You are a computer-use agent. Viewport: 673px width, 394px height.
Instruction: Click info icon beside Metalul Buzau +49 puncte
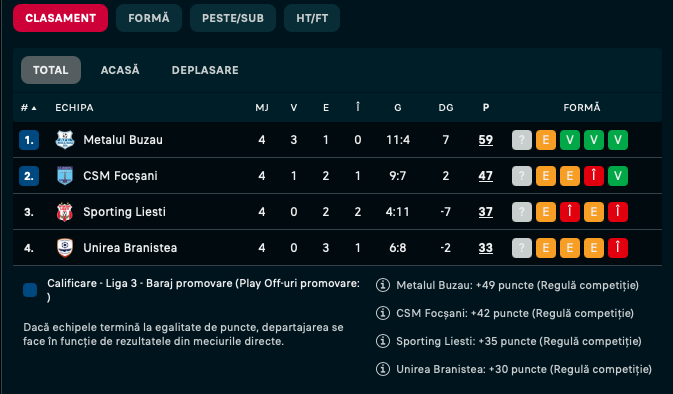(x=383, y=285)
